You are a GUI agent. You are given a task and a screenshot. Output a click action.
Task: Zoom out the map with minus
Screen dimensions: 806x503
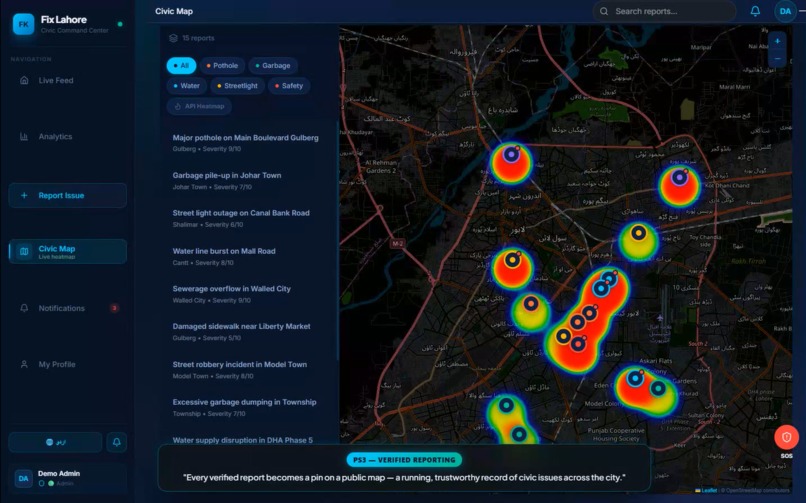pyautogui.click(x=777, y=58)
